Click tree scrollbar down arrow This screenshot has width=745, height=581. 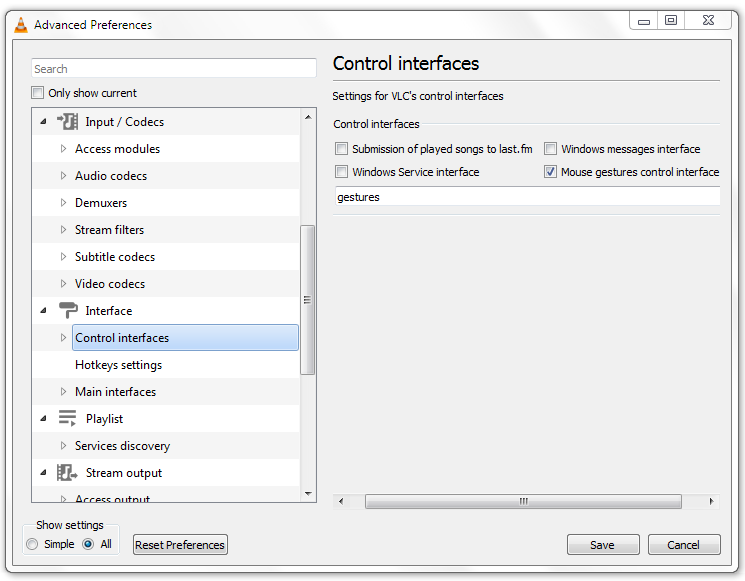pos(308,494)
